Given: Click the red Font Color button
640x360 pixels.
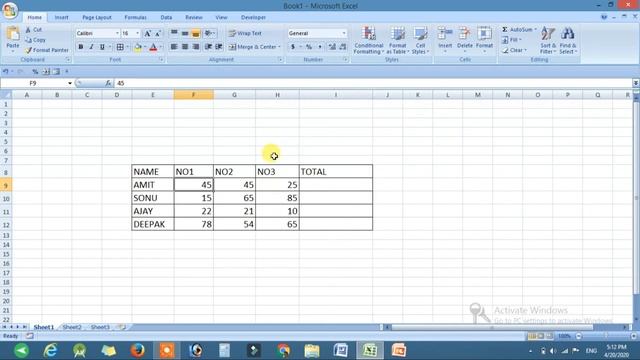Looking at the screenshot, I should point(153,47).
